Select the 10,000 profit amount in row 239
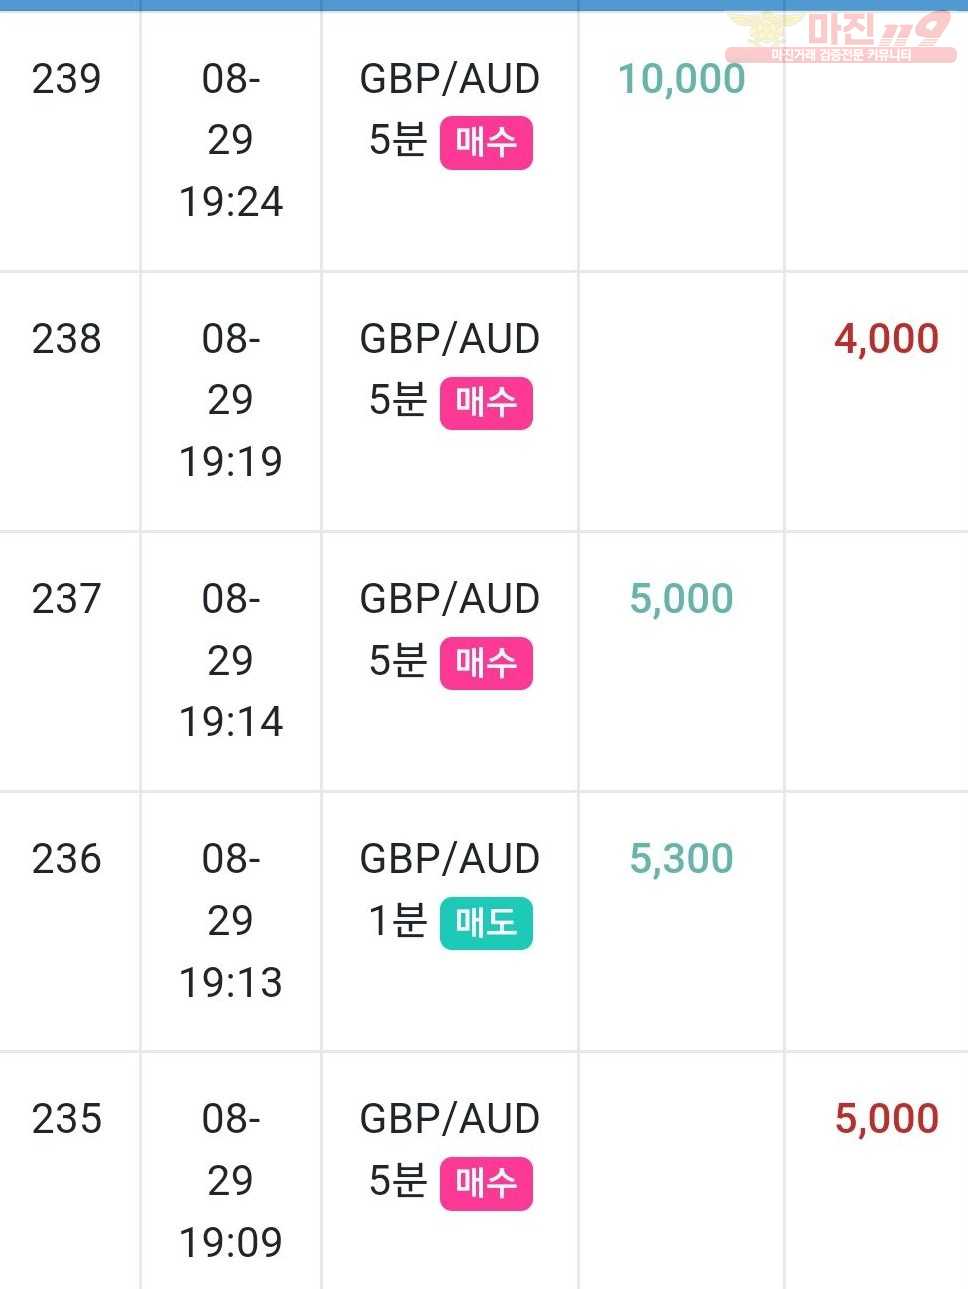 click(x=681, y=79)
